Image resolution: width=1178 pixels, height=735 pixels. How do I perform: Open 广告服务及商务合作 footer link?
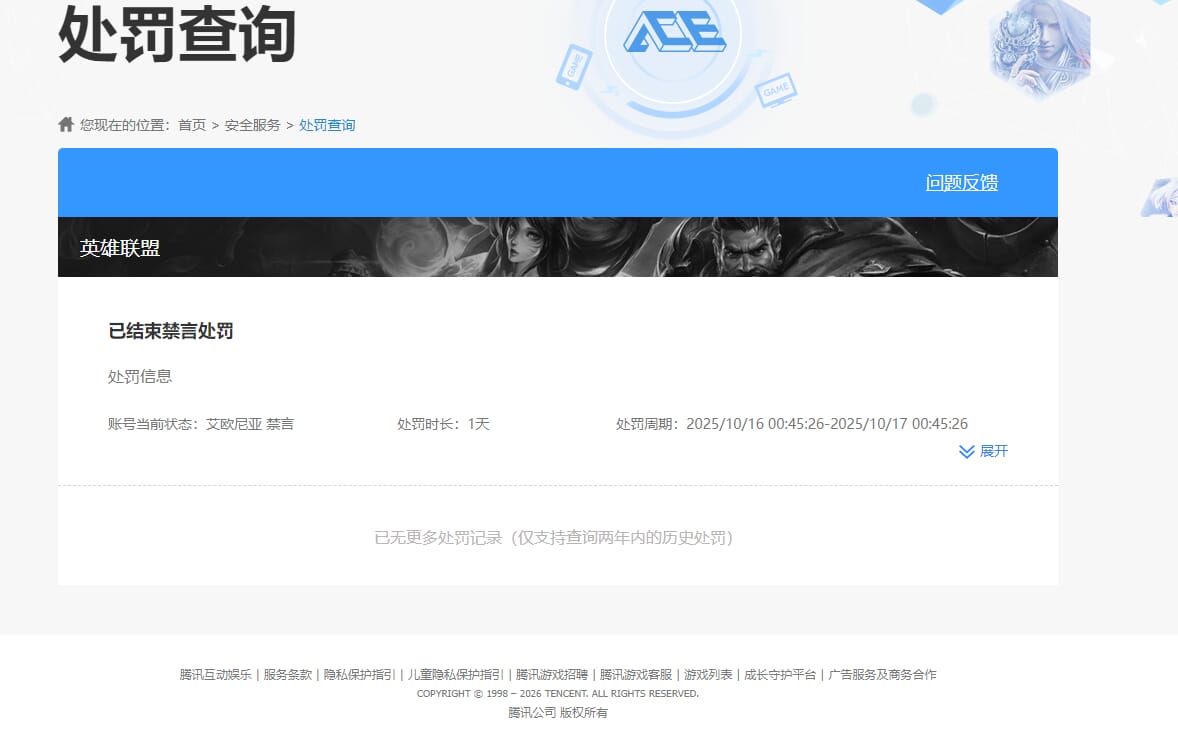(882, 674)
